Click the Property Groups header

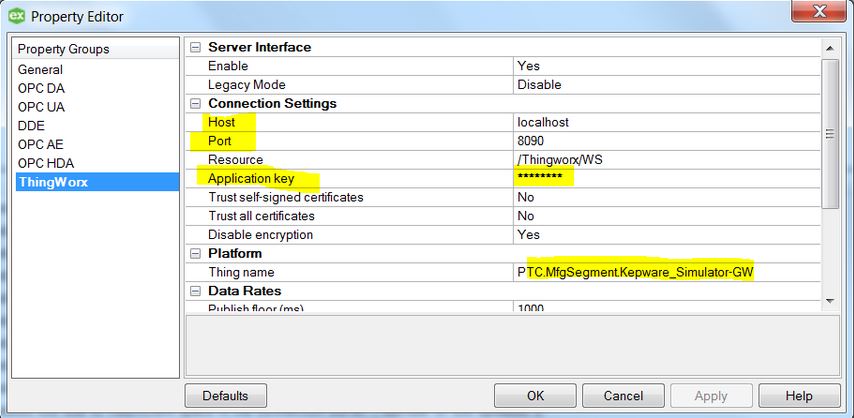click(95, 49)
